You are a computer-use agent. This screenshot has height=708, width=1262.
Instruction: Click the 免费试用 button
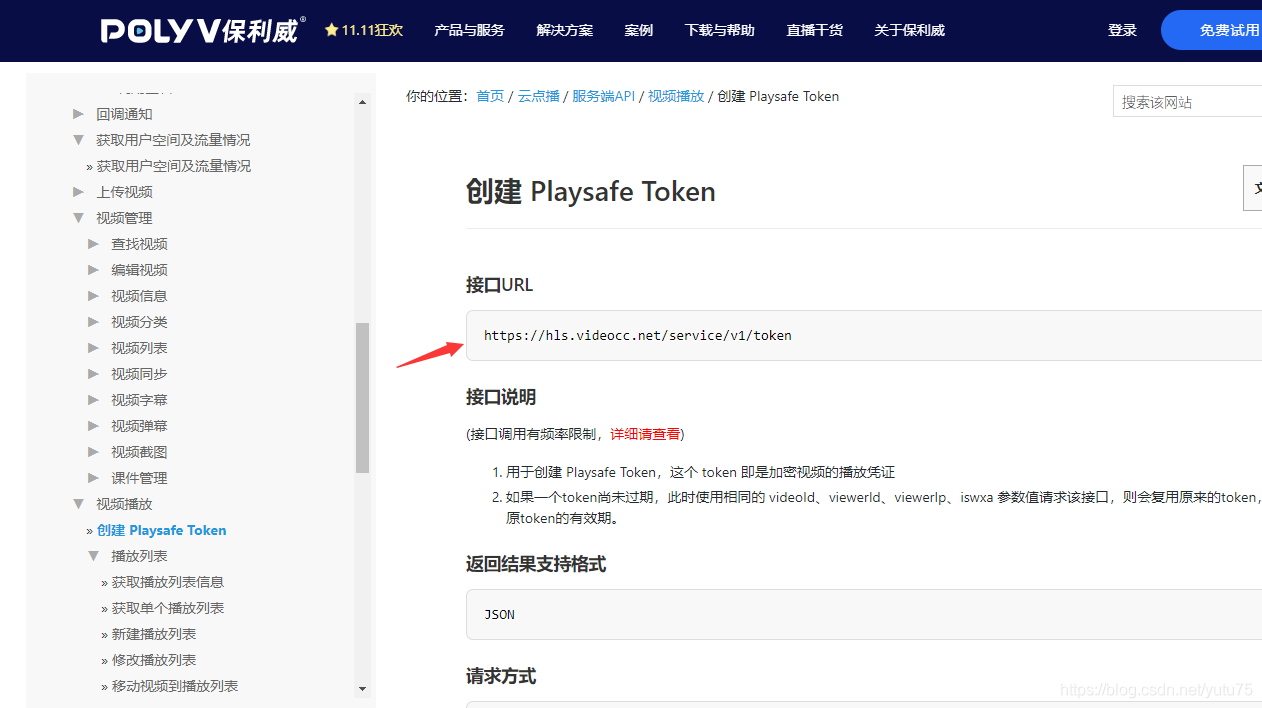pos(1230,30)
